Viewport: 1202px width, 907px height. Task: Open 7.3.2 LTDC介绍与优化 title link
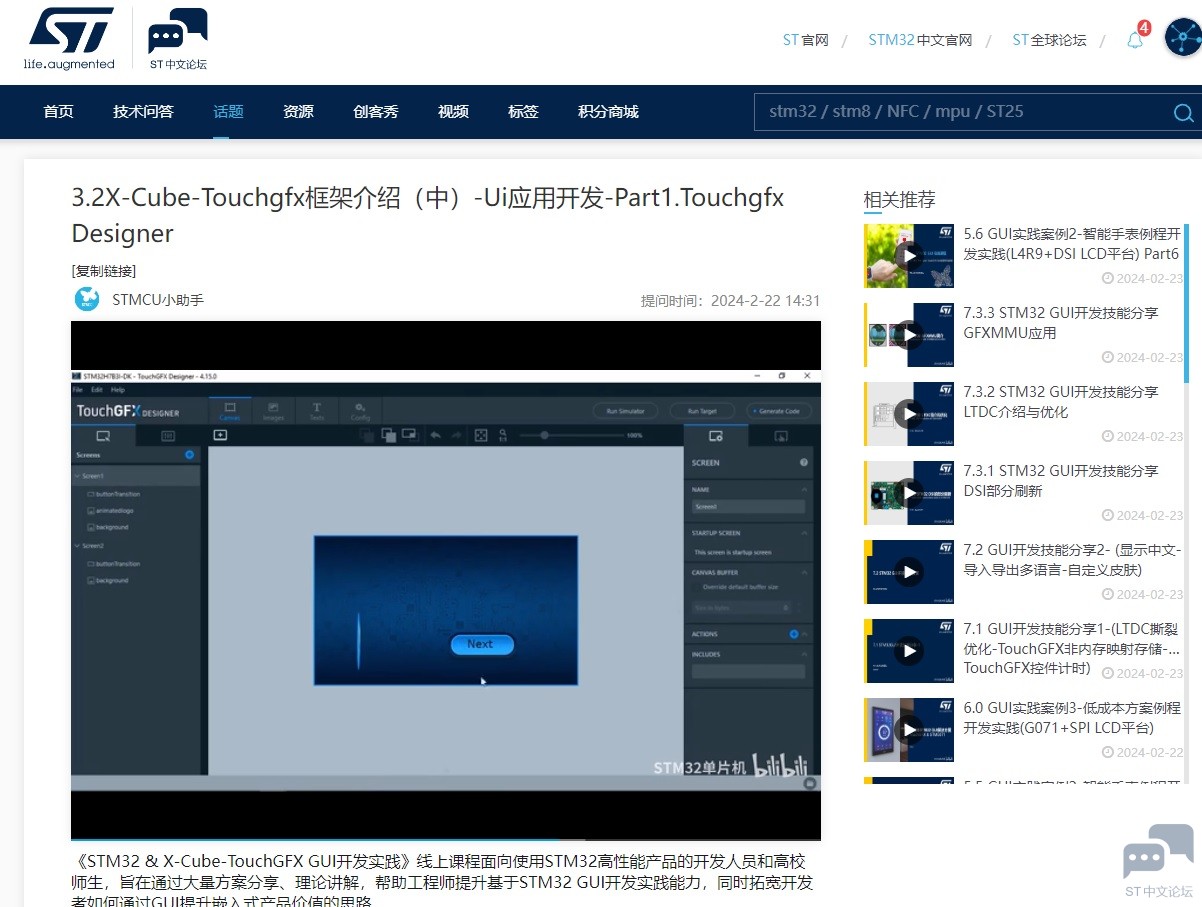[x=1061, y=402]
